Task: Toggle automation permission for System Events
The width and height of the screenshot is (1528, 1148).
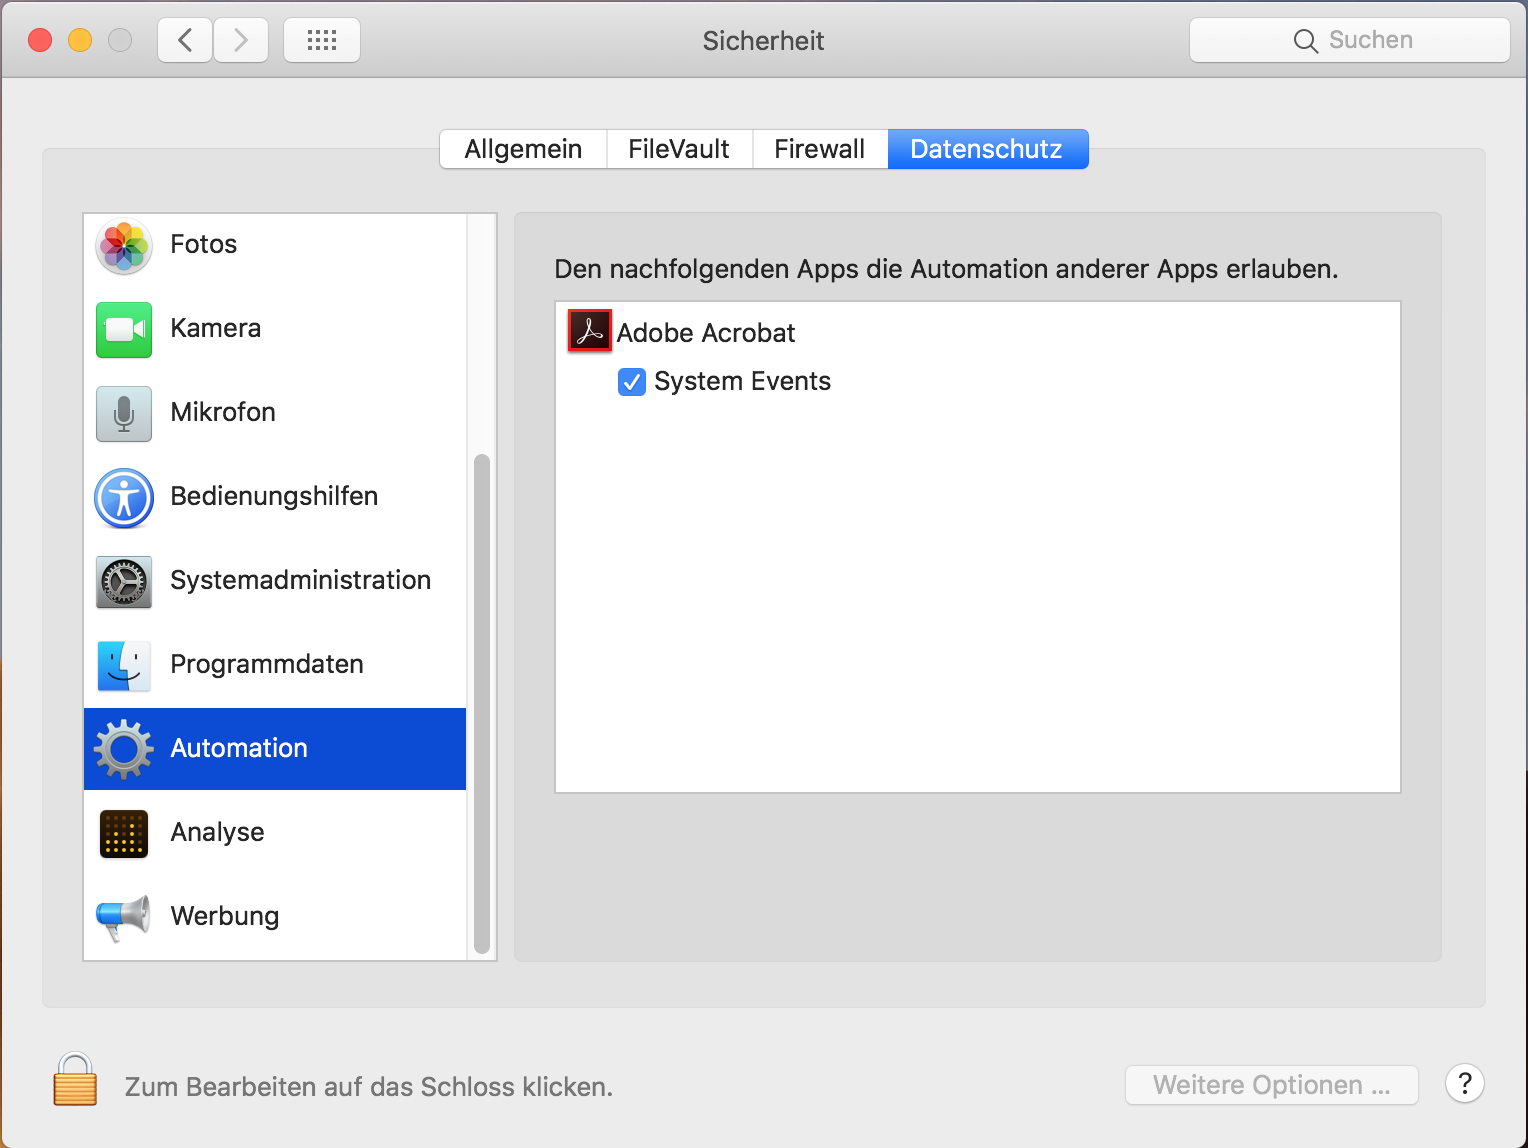Action: pyautogui.click(x=631, y=381)
